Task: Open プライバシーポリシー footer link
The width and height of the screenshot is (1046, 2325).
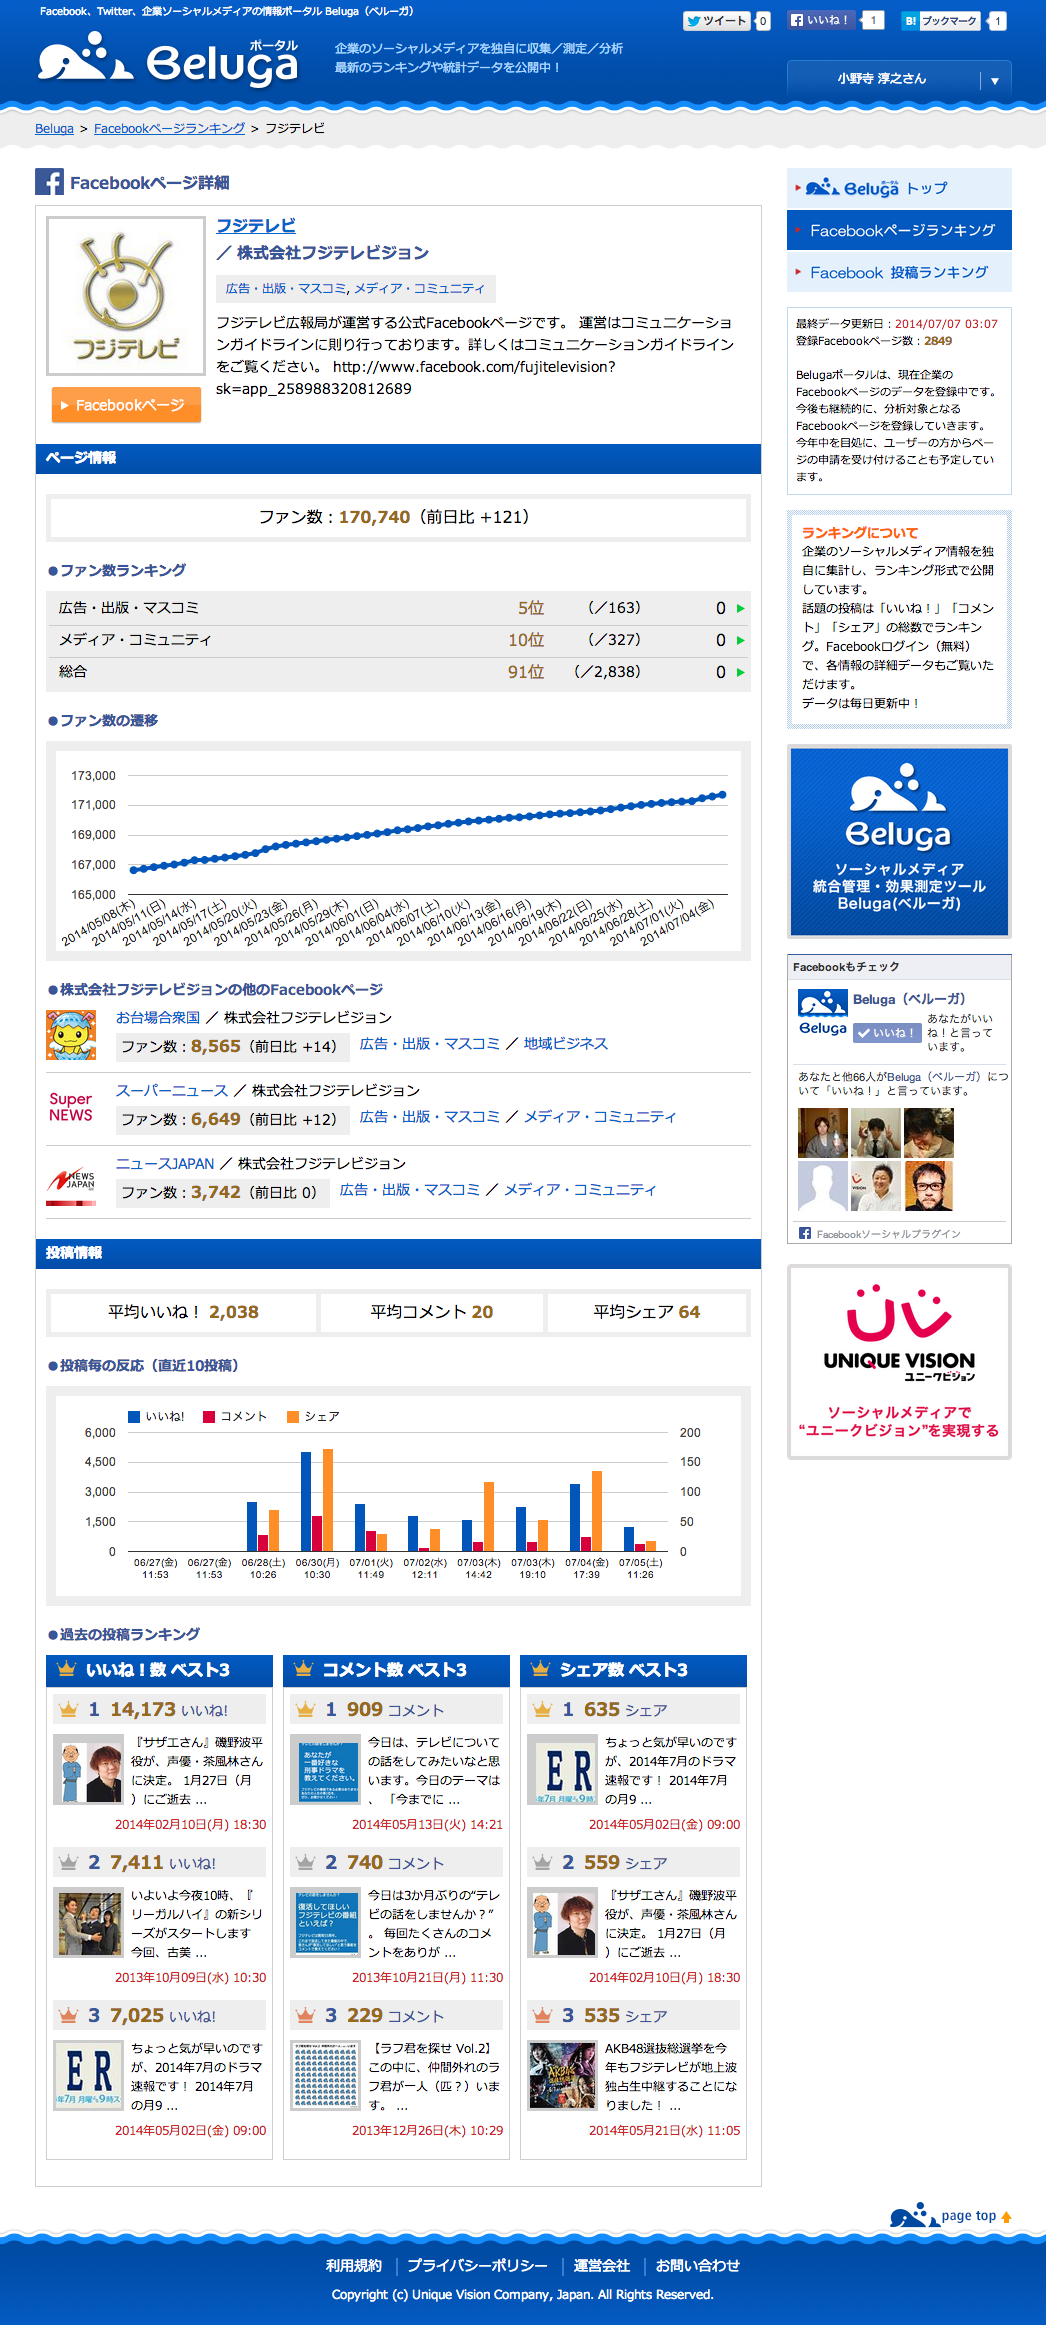Action: [x=477, y=2266]
